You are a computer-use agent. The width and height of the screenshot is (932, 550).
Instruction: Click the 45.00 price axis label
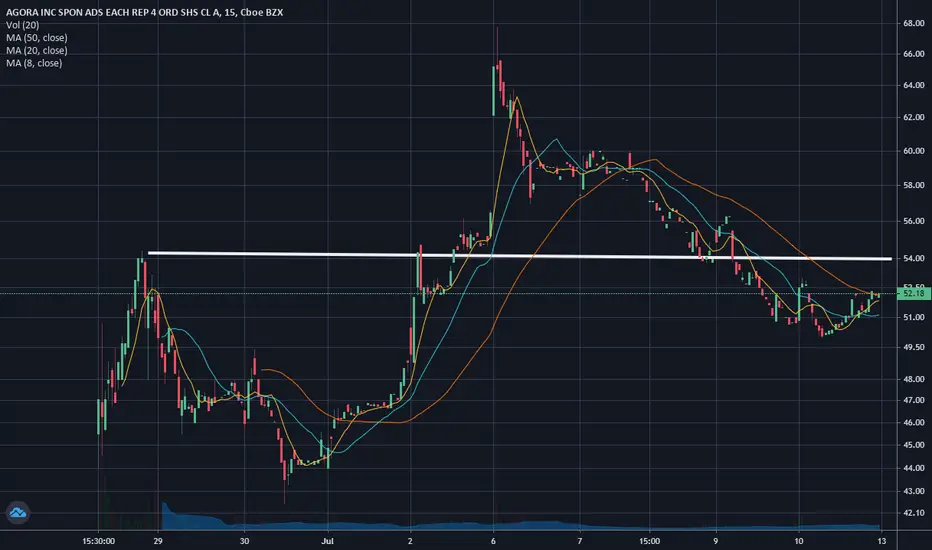[x=914, y=445]
